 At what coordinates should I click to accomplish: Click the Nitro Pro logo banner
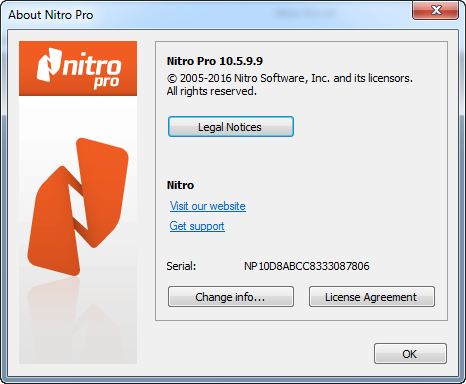78,68
